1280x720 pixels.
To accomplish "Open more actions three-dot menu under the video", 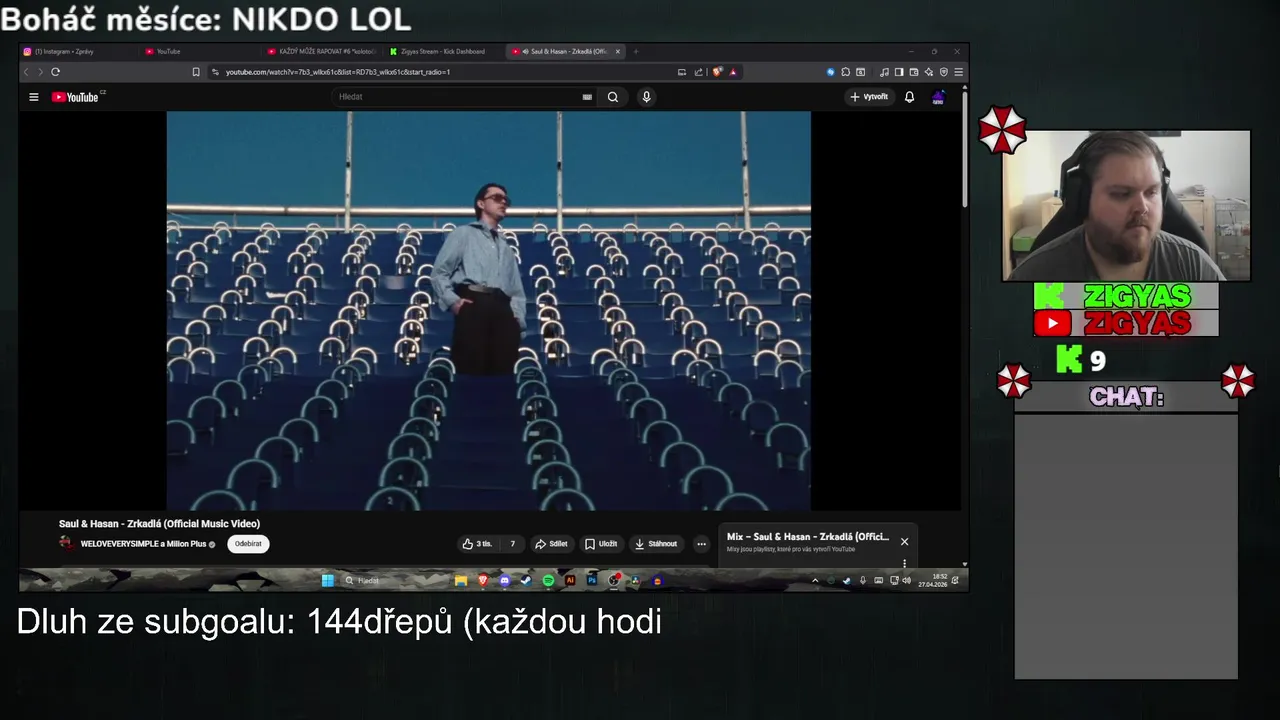I will point(701,544).
